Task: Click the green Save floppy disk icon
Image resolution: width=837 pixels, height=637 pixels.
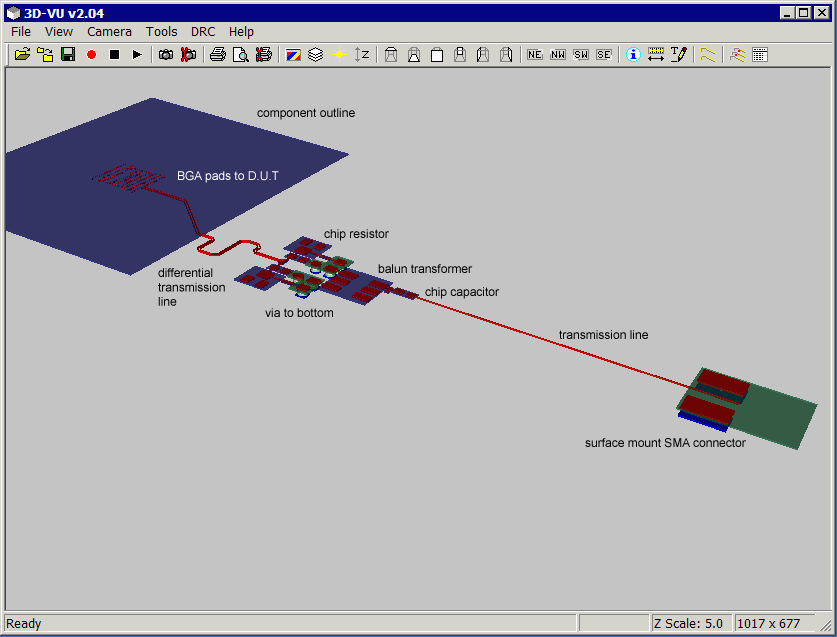Action: 68,54
